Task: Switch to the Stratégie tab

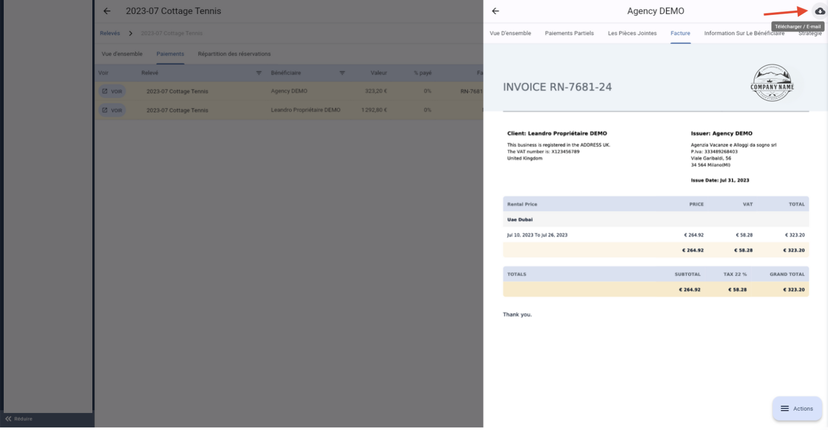Action: pos(811,33)
